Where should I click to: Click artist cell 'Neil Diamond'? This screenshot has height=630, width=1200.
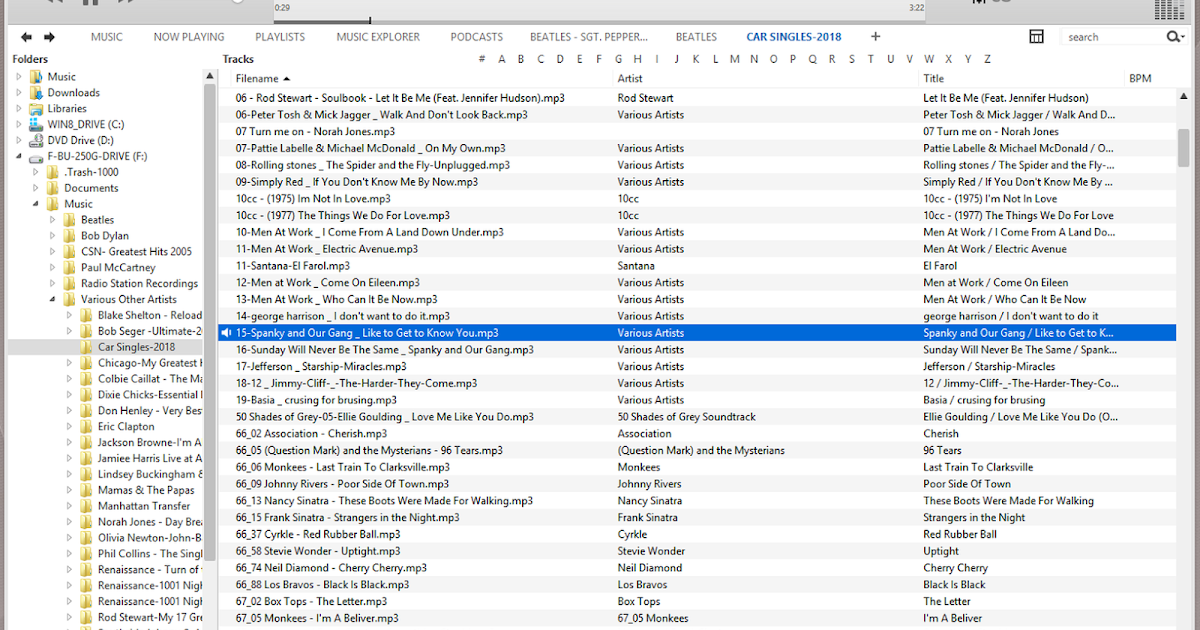[650, 568]
